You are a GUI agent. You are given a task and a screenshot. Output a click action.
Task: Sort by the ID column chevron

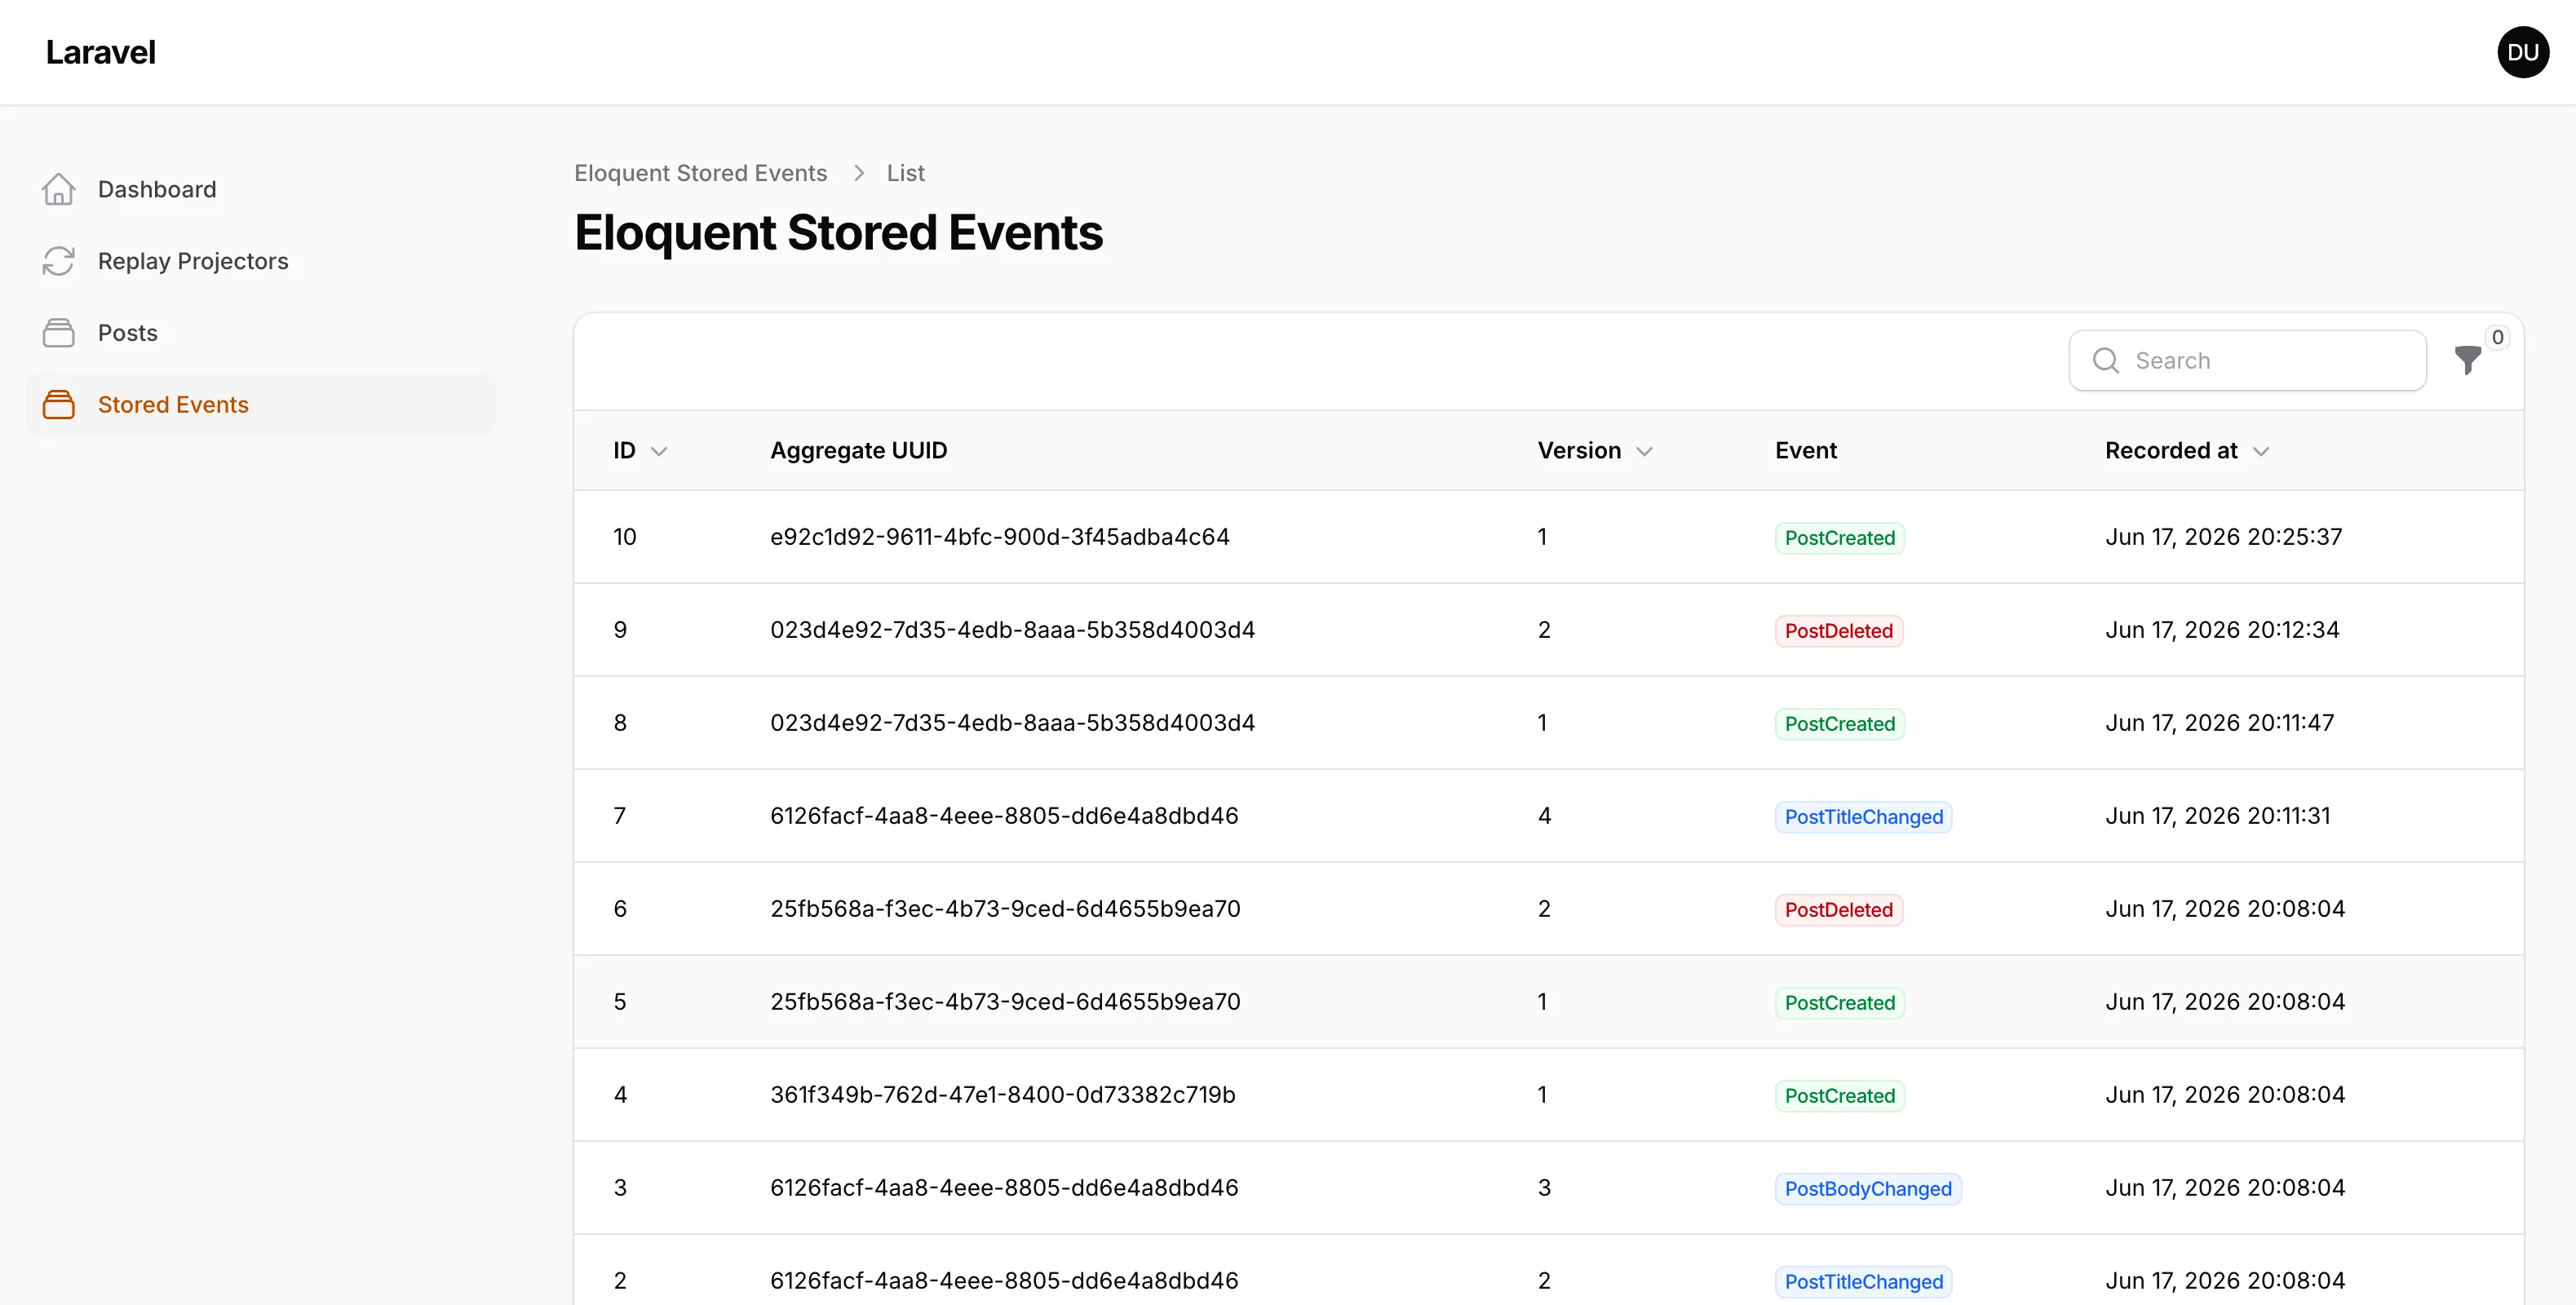pyautogui.click(x=659, y=451)
